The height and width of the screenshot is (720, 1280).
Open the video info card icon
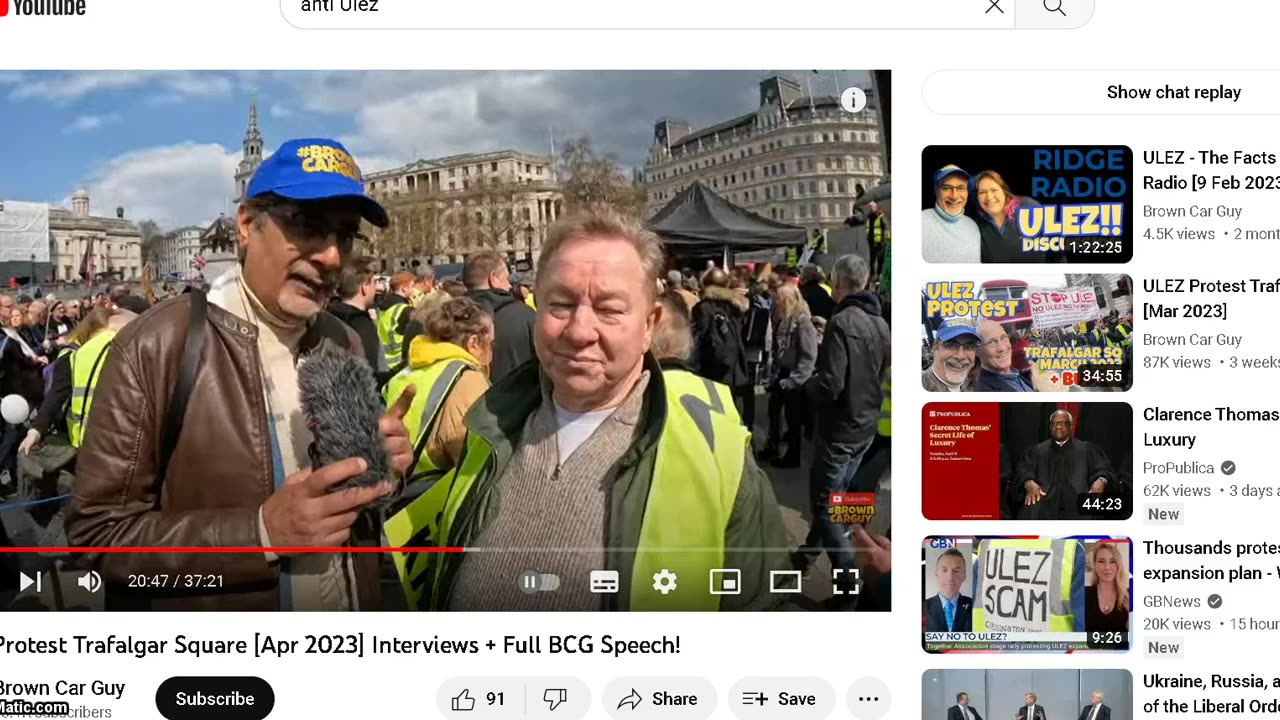tap(853, 100)
